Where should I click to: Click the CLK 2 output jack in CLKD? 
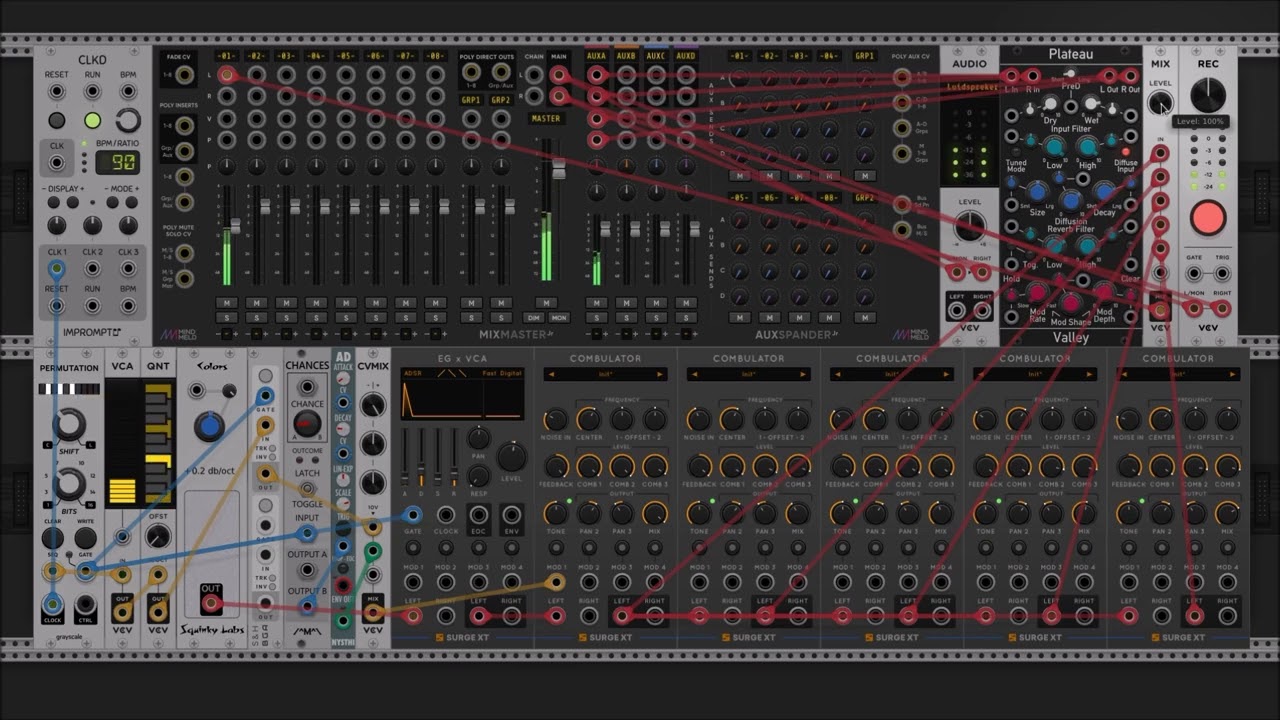[92, 268]
